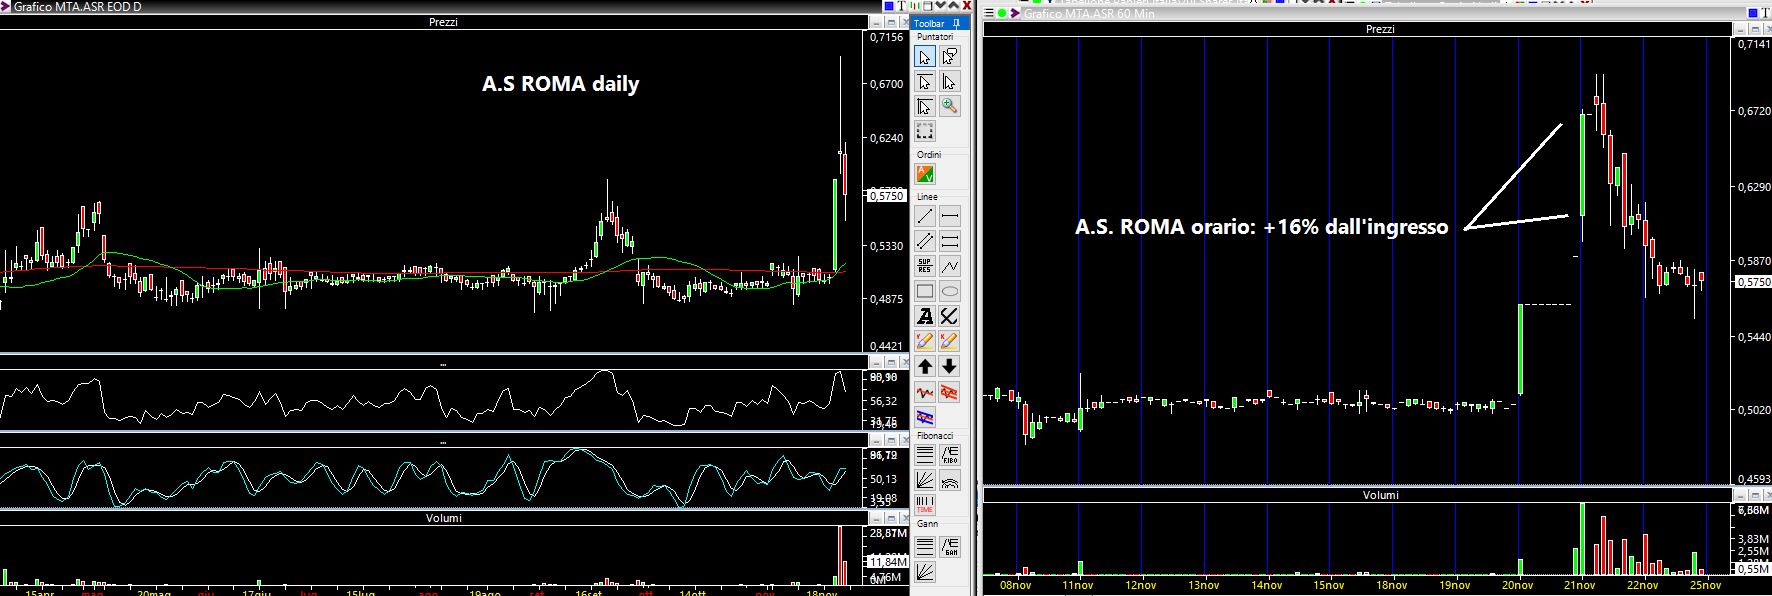Click the 21nov date on time axis
Image resolution: width=1772 pixels, height=596 pixels.
1580,586
